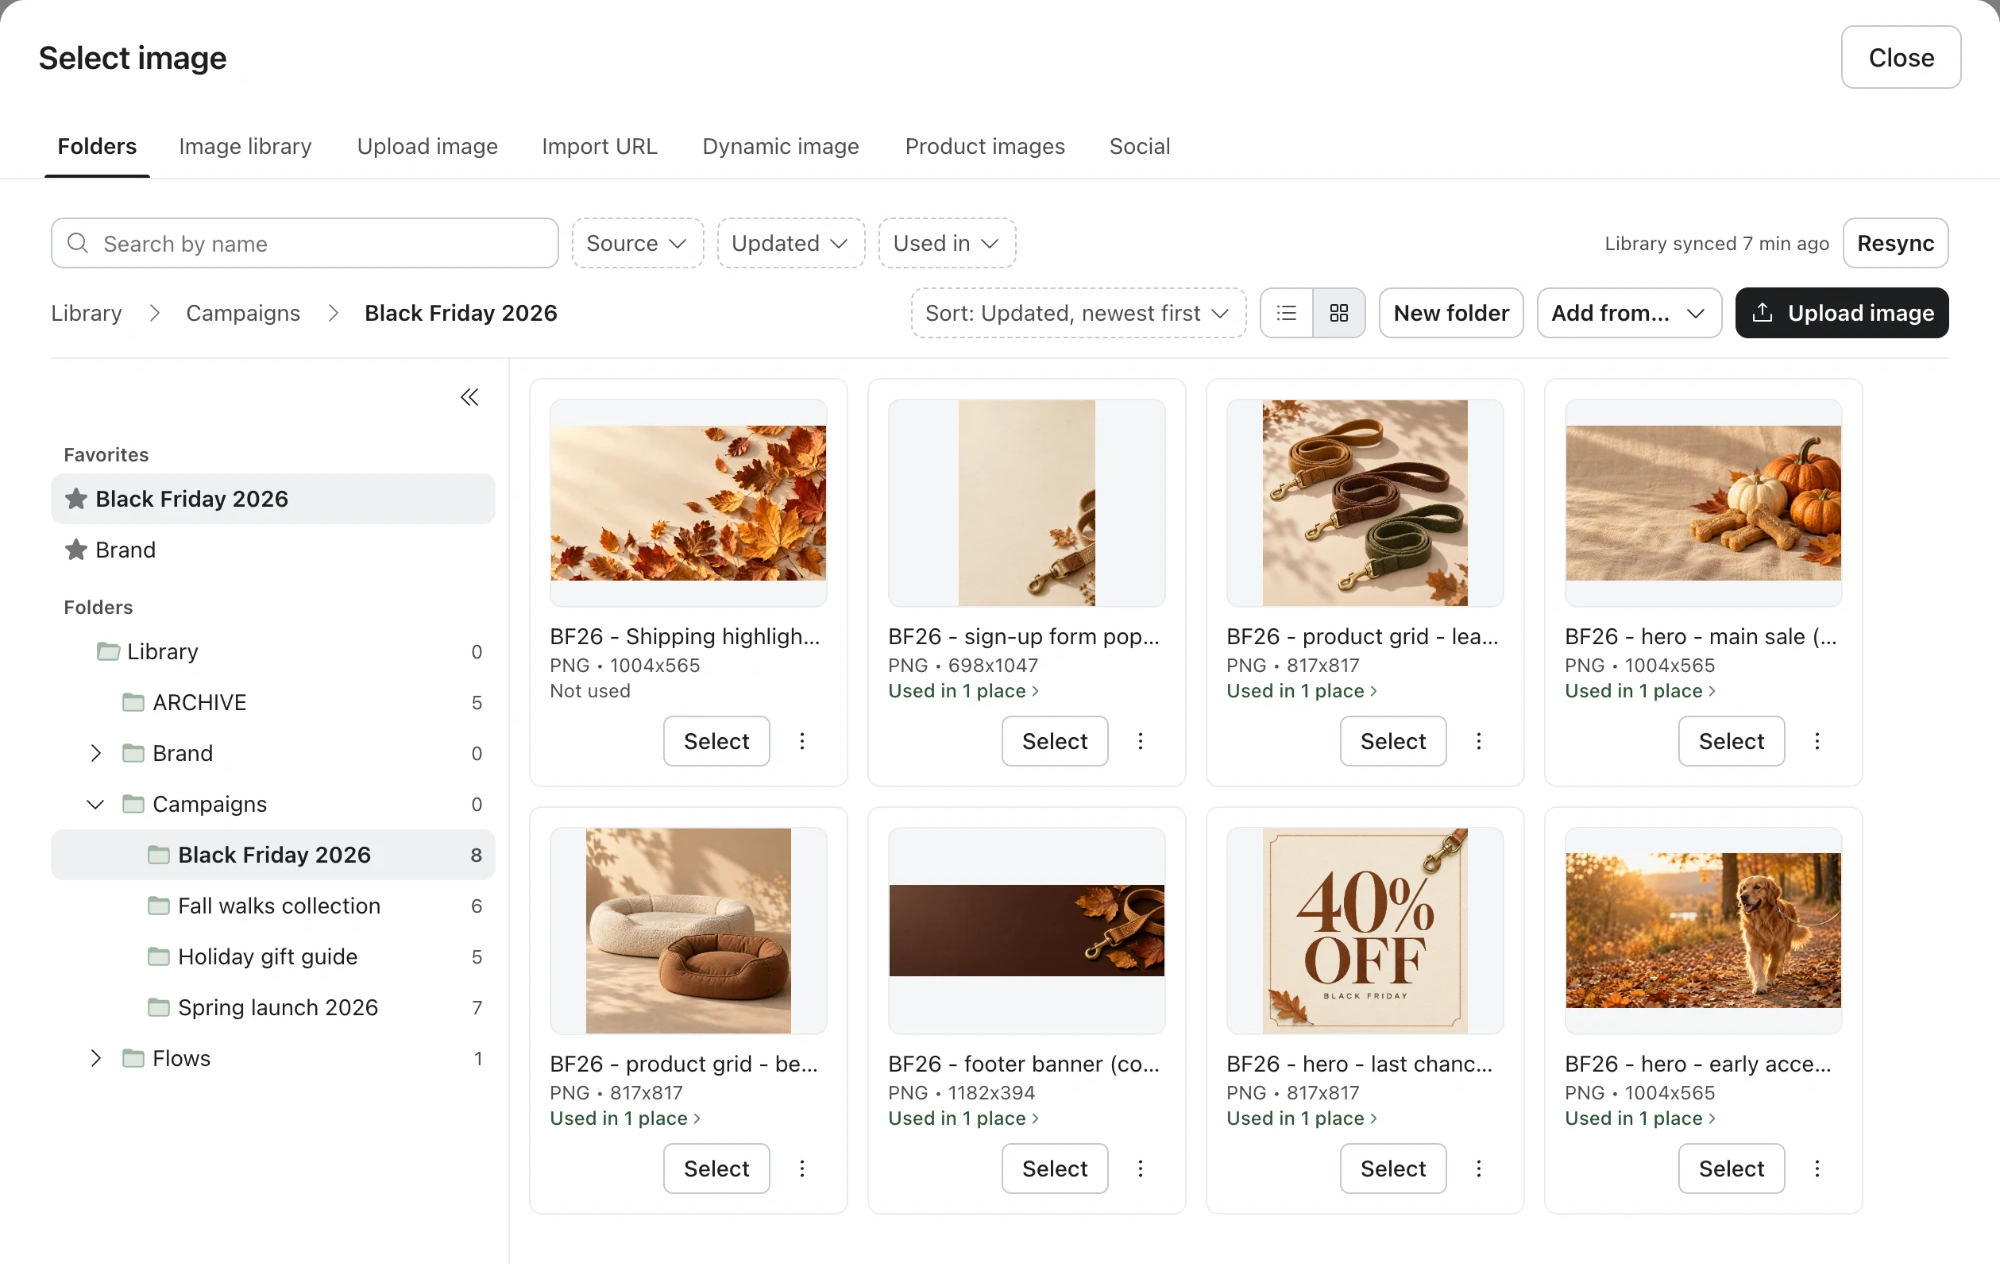Open more options for product grid leashes image
This screenshot has width=2000, height=1264.
[x=1478, y=741]
